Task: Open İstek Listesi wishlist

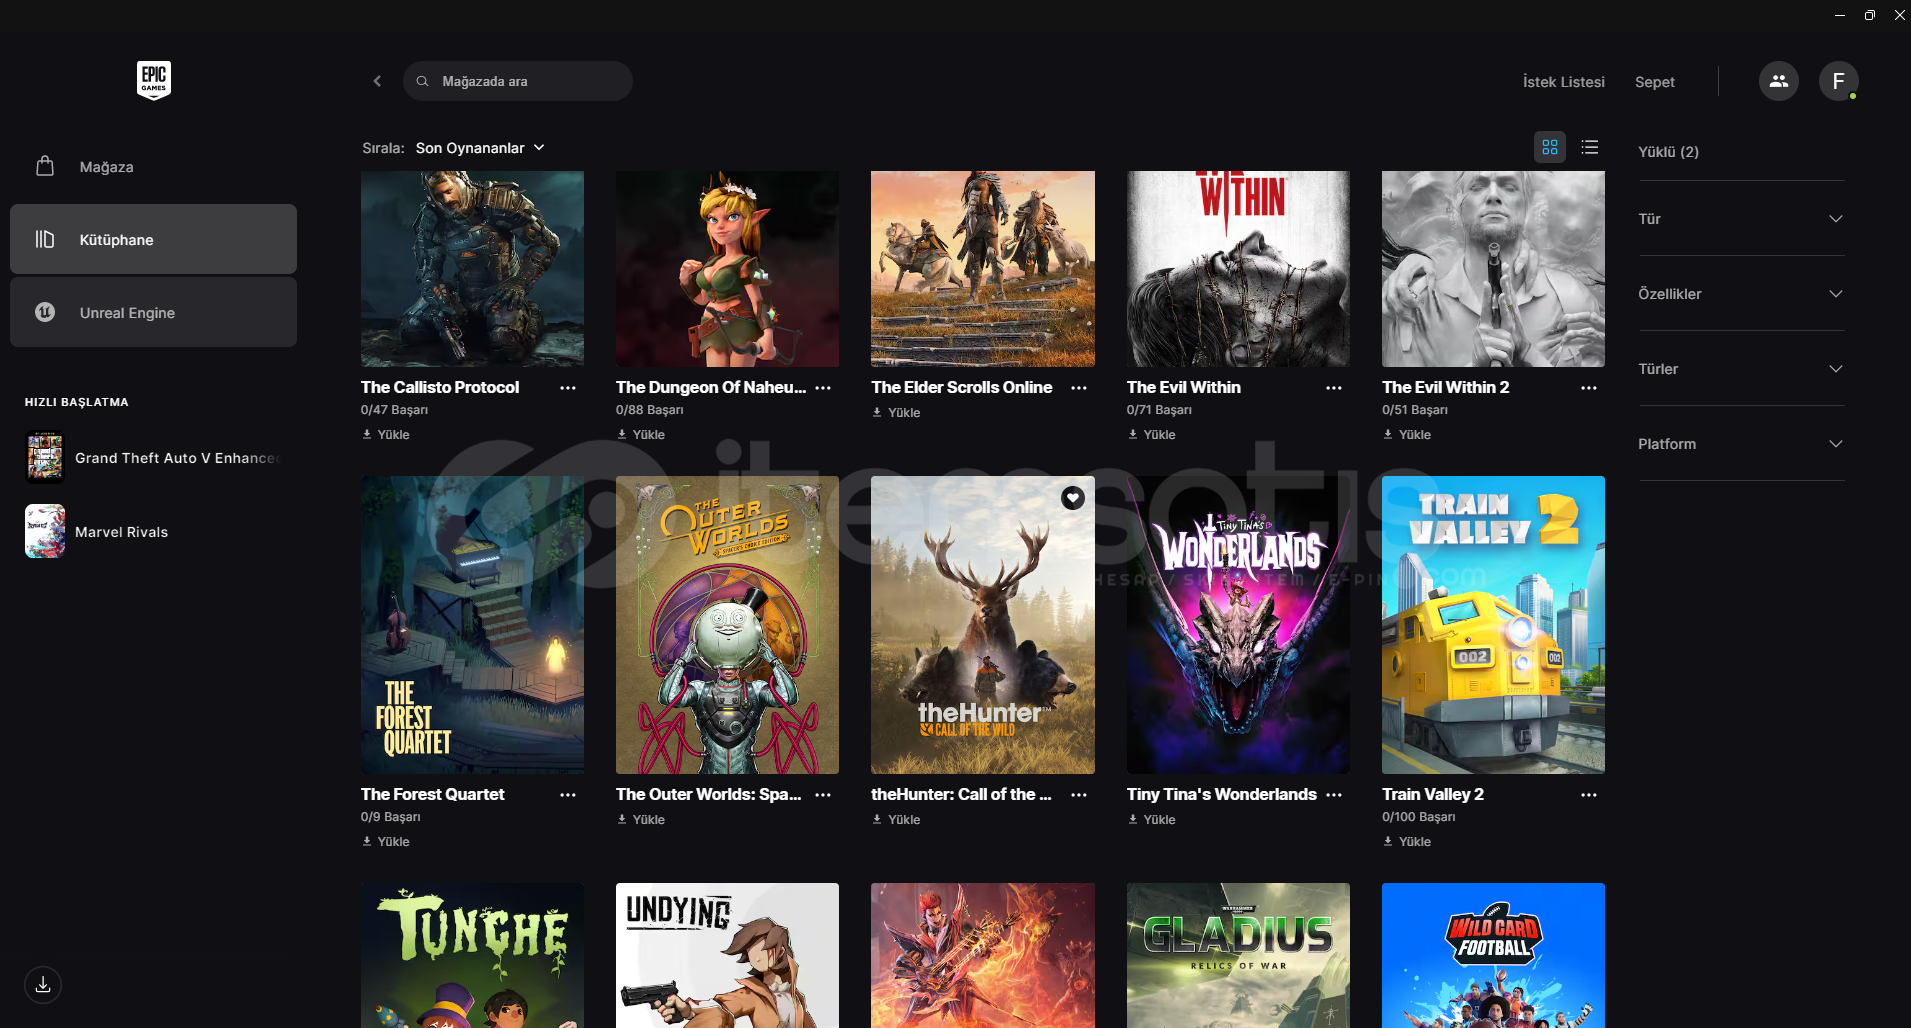Action: 1563,82
